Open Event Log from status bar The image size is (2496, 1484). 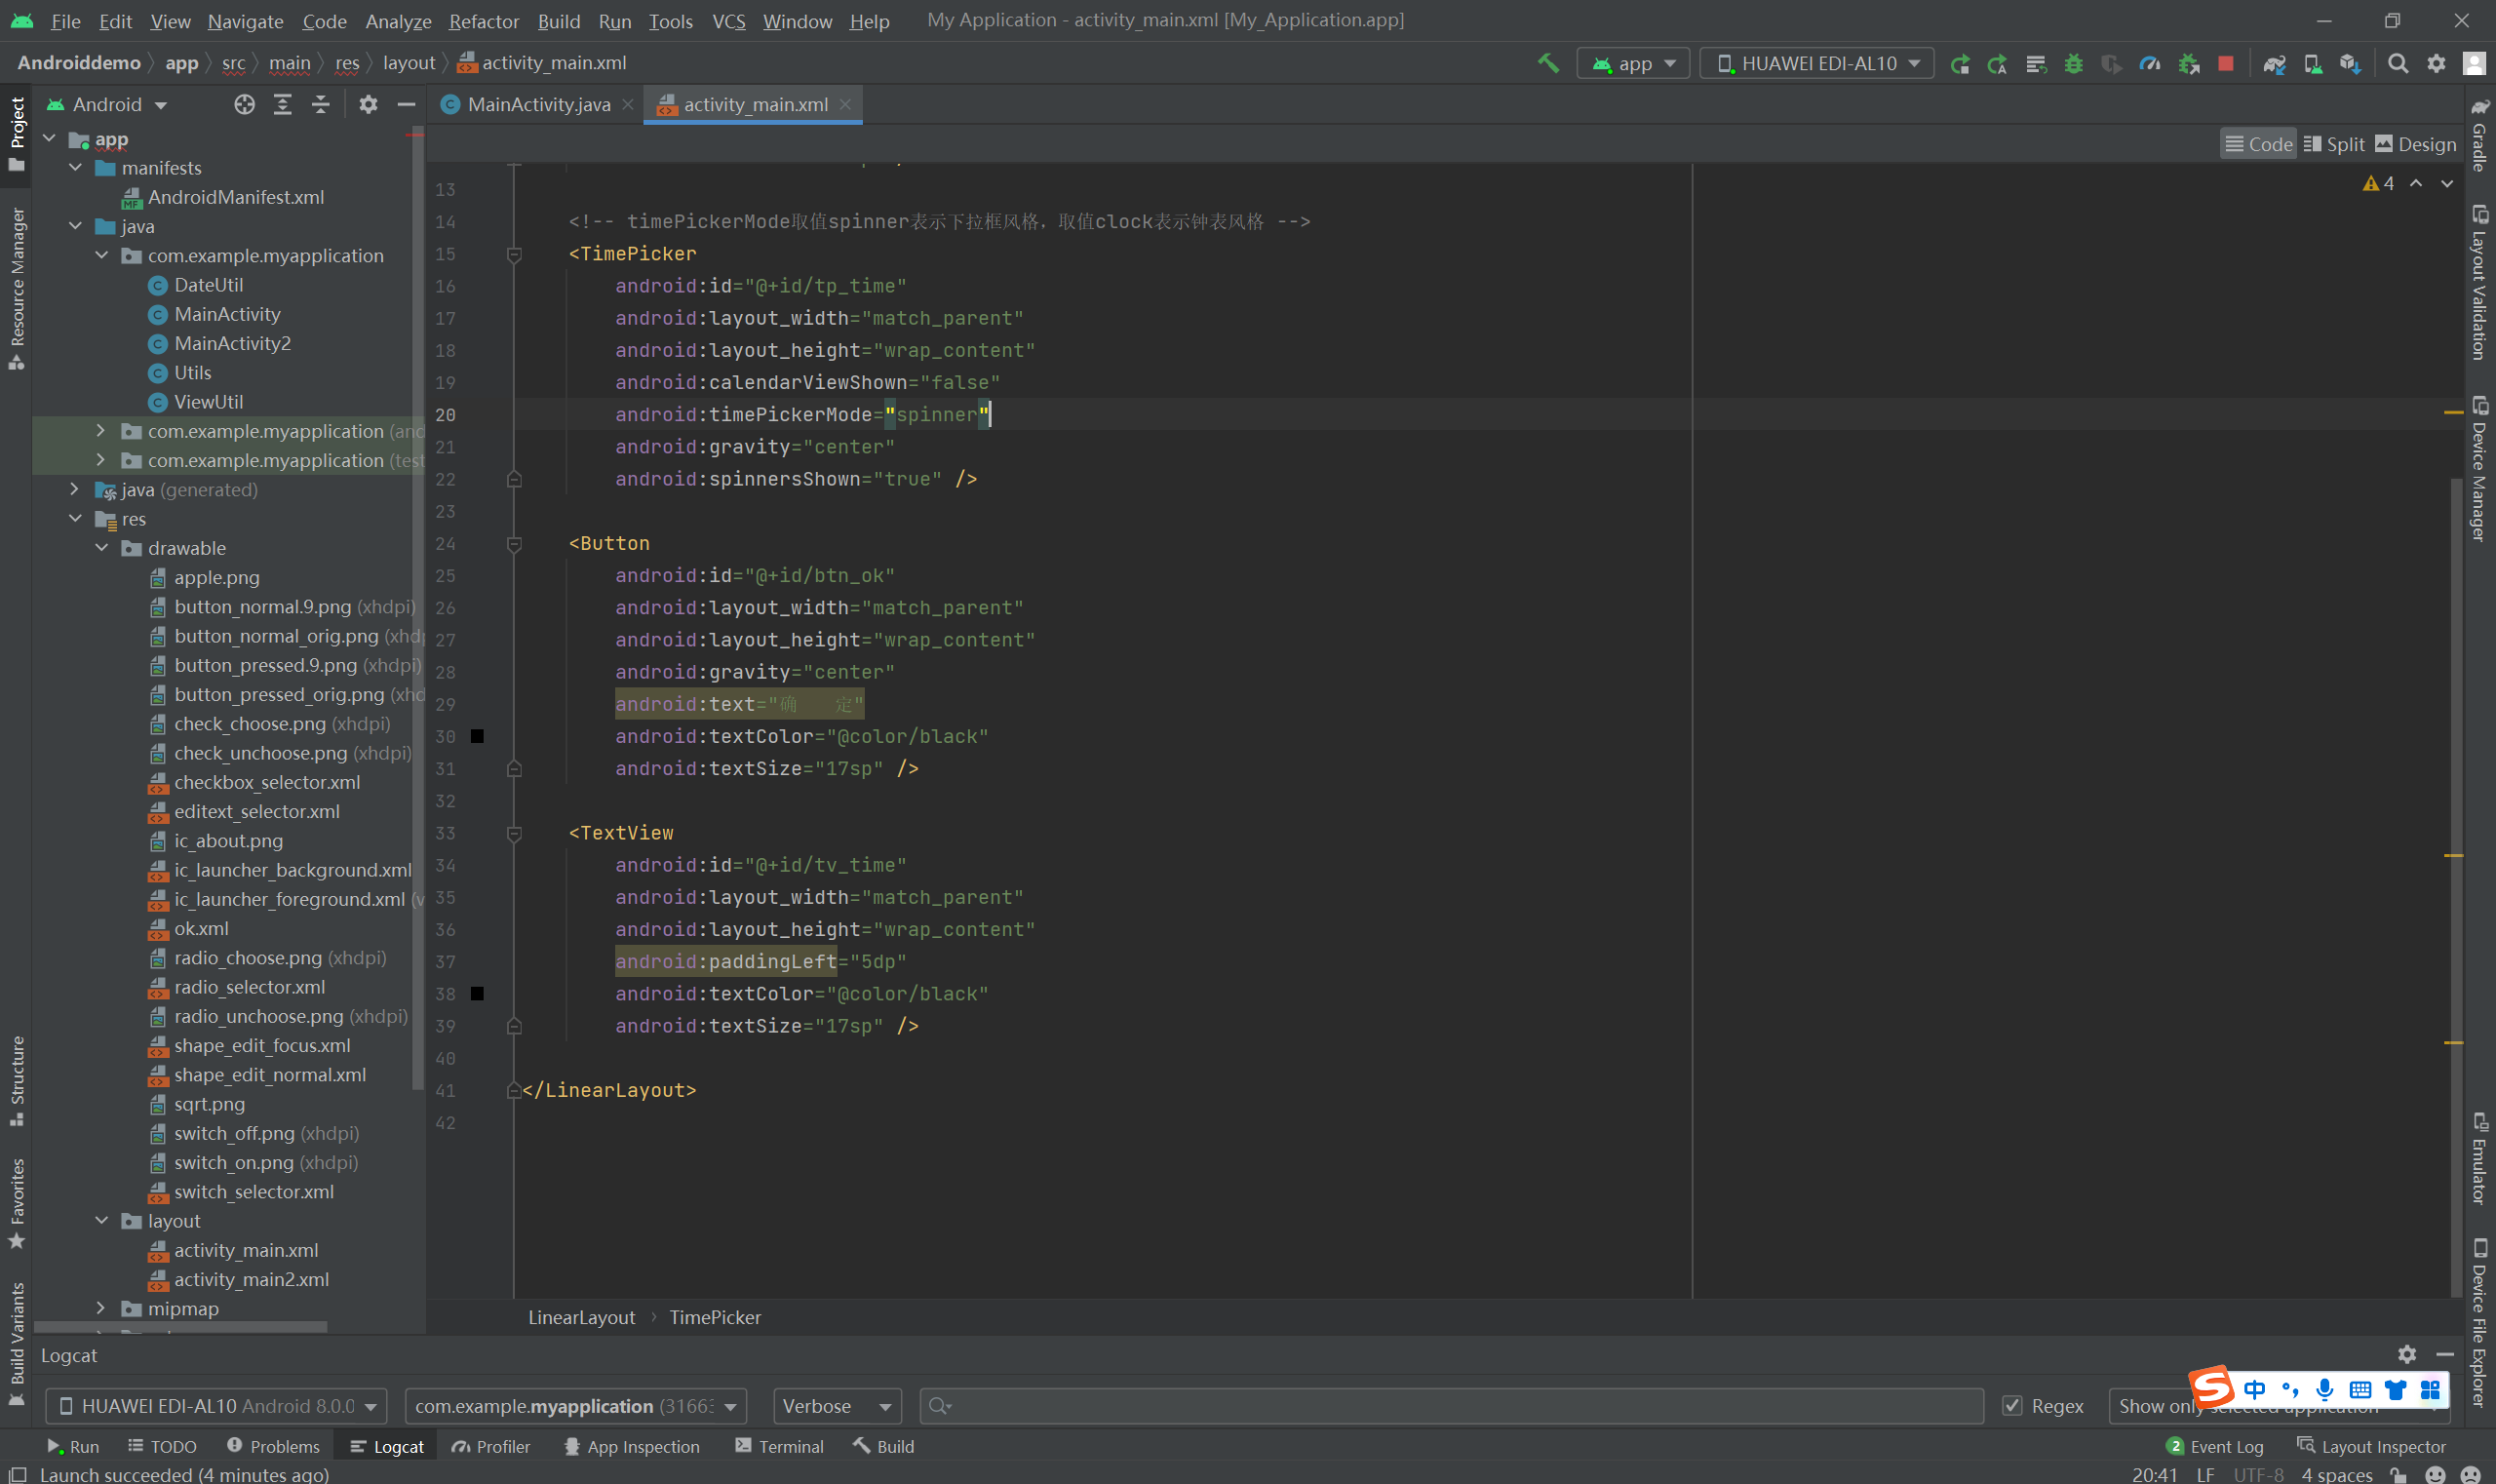[x=2215, y=1446]
